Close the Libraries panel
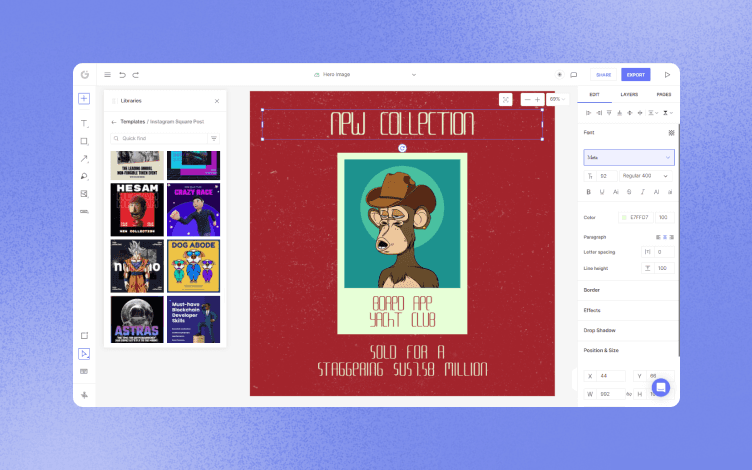752x470 pixels. [x=217, y=101]
